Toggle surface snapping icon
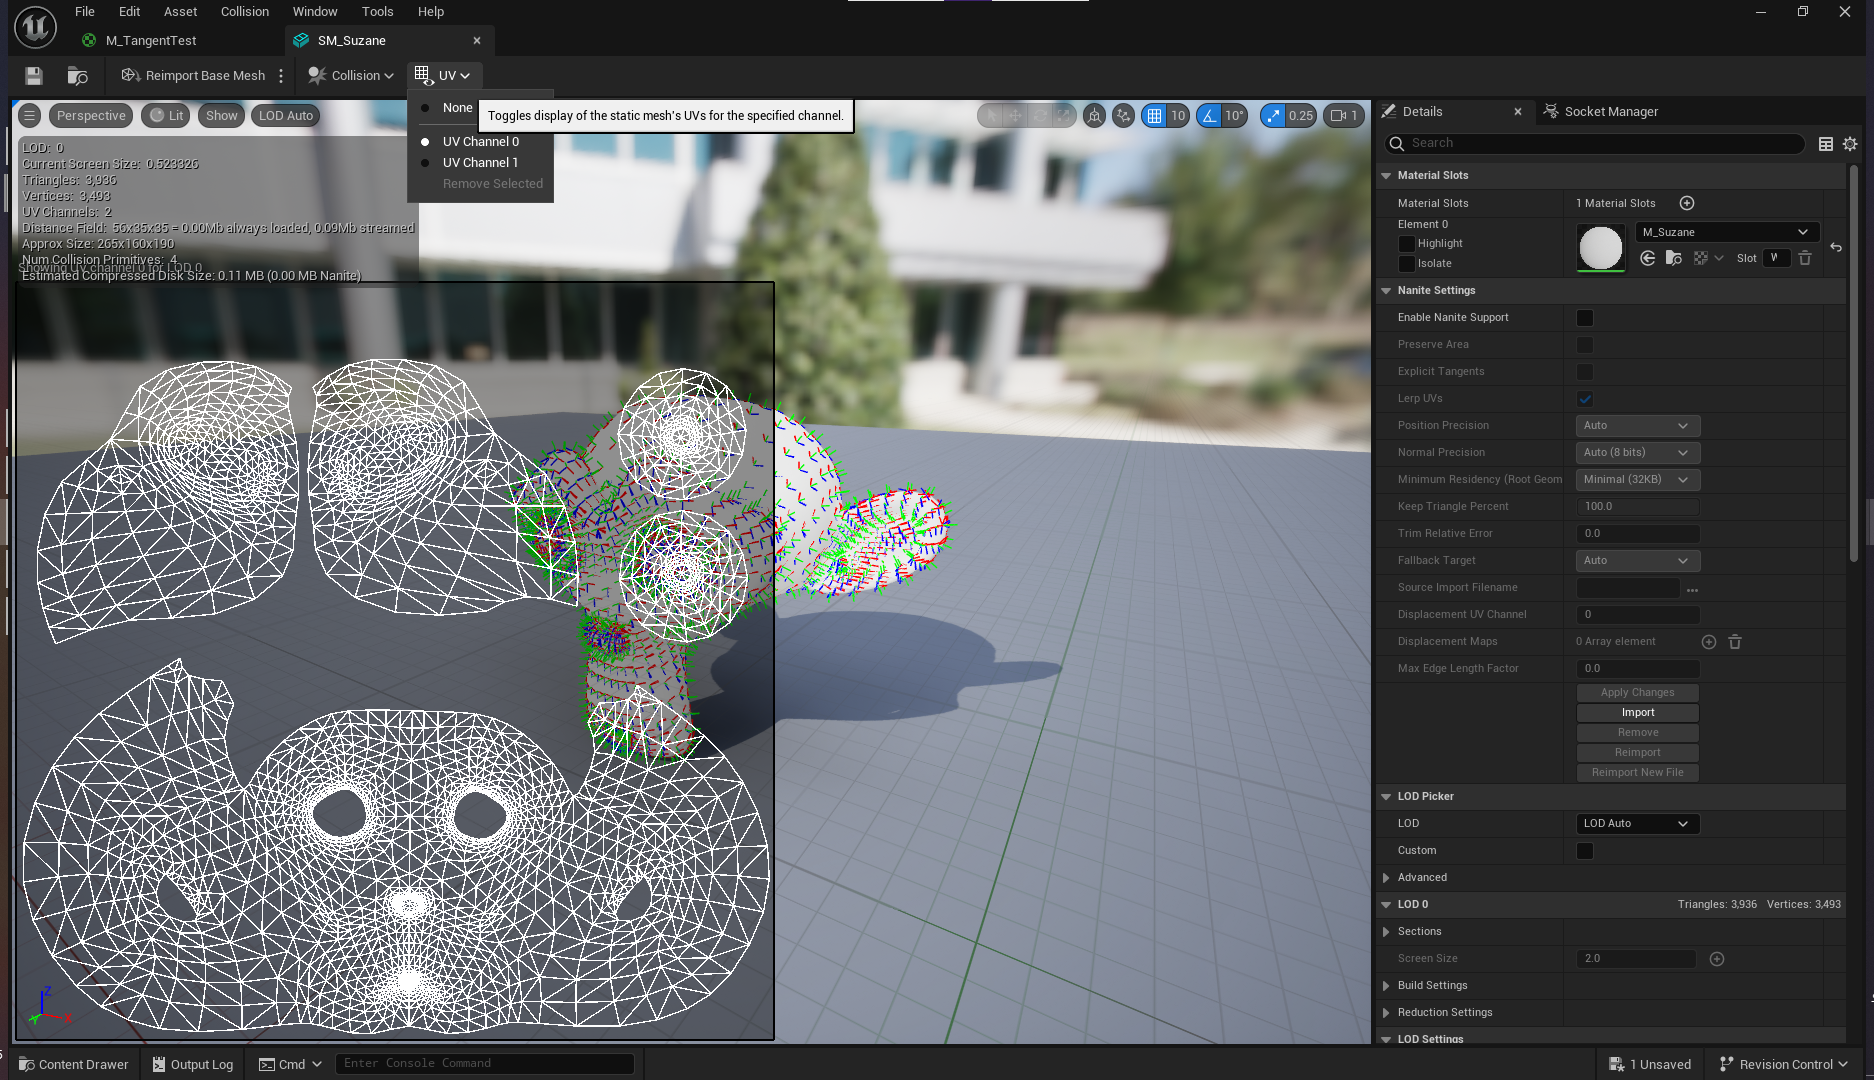This screenshot has height=1080, width=1874. click(1124, 116)
